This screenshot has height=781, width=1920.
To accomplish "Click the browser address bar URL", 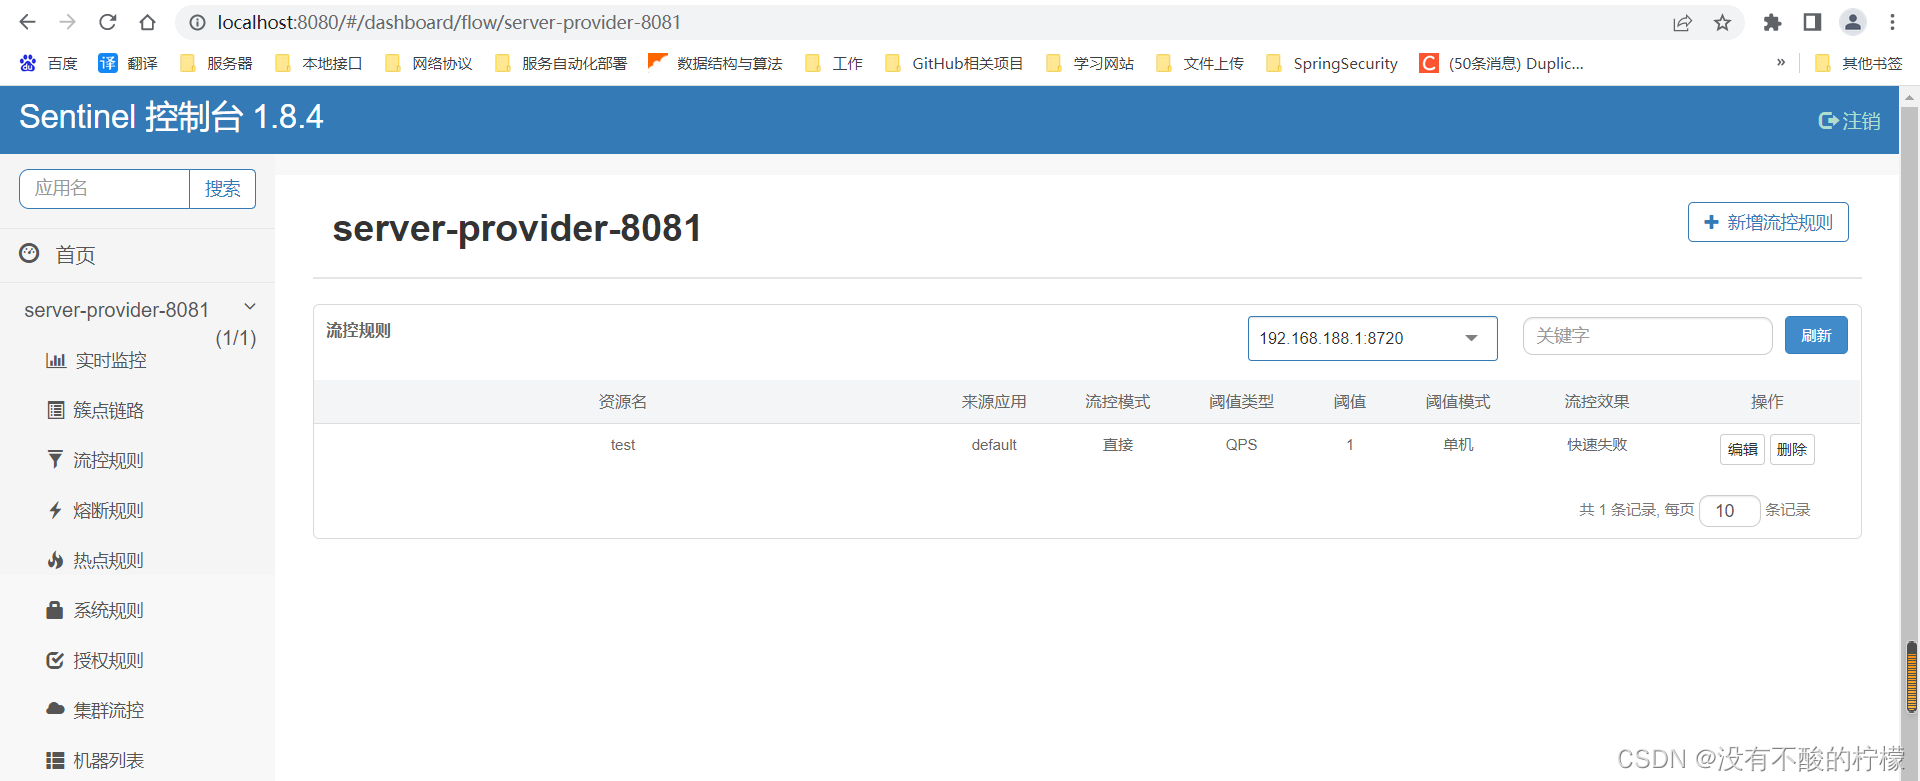I will point(449,22).
